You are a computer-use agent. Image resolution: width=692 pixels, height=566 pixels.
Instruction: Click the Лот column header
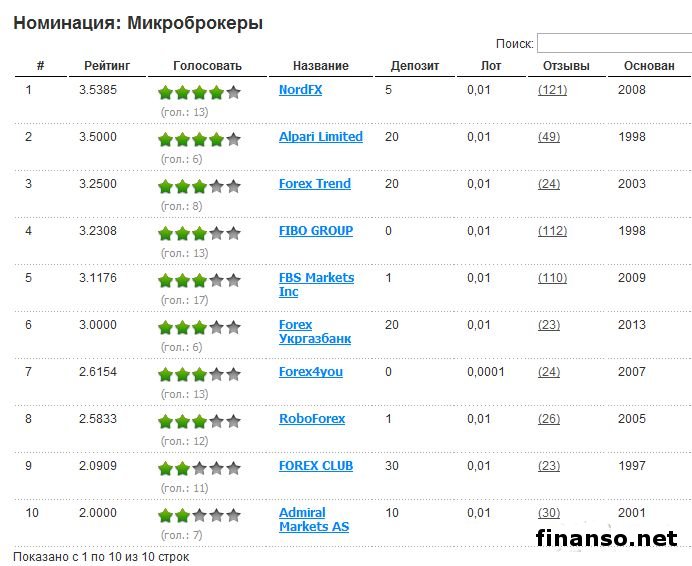491,66
